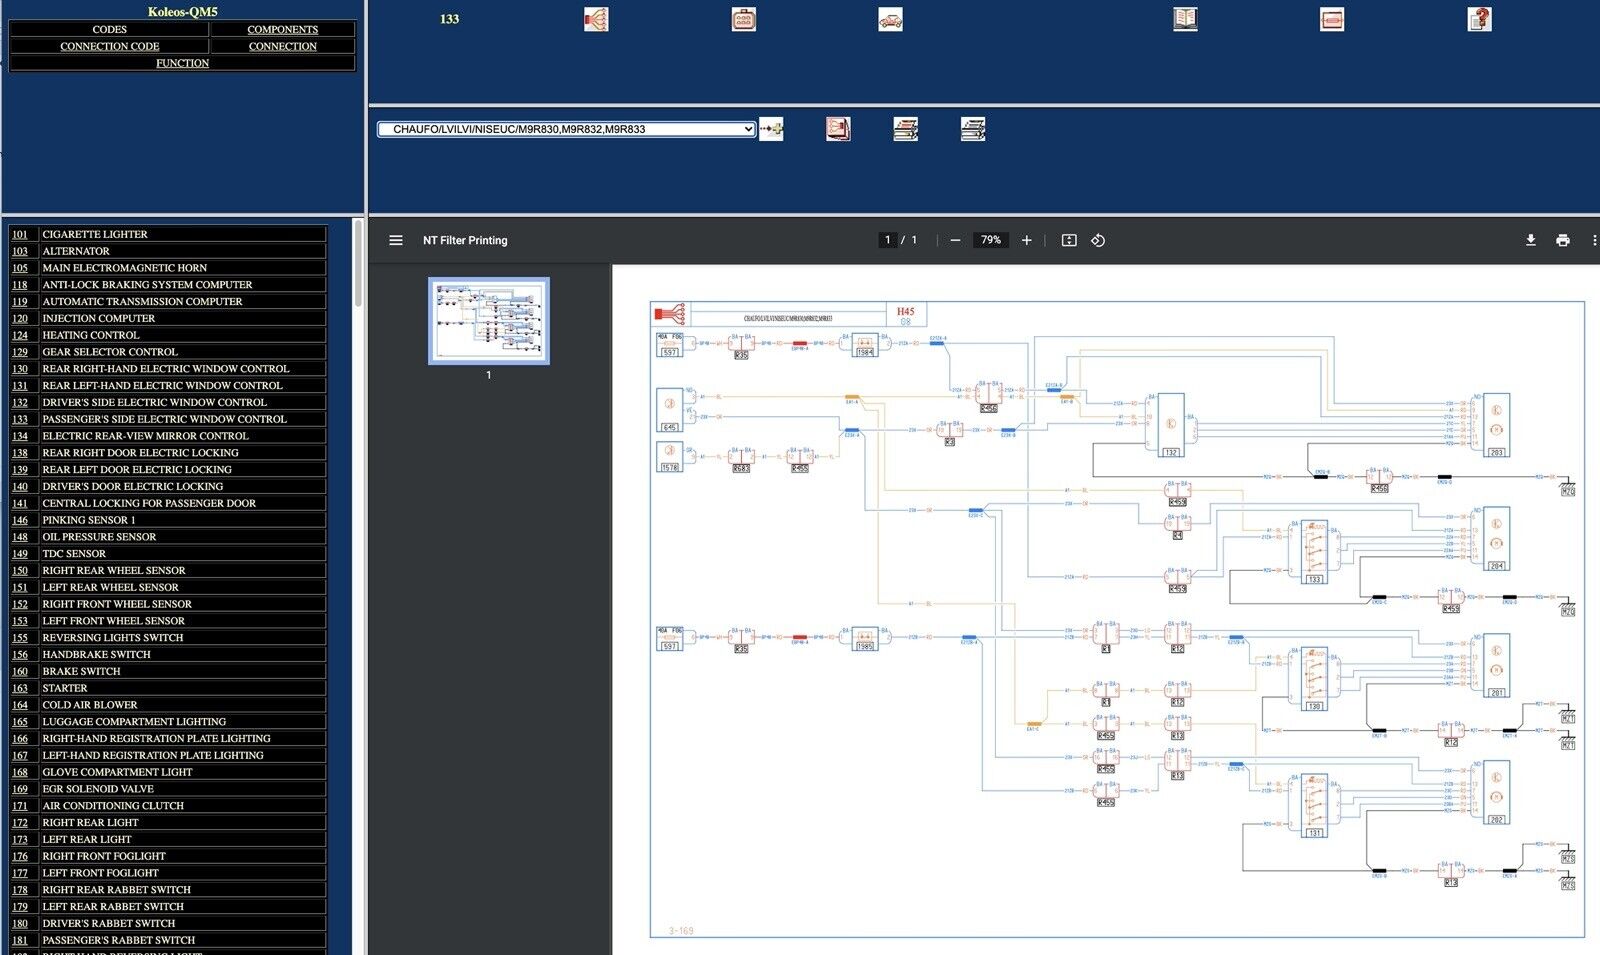Screen dimensions: 1600x955
Task: Open the FUNCTION link
Action: click(182, 63)
